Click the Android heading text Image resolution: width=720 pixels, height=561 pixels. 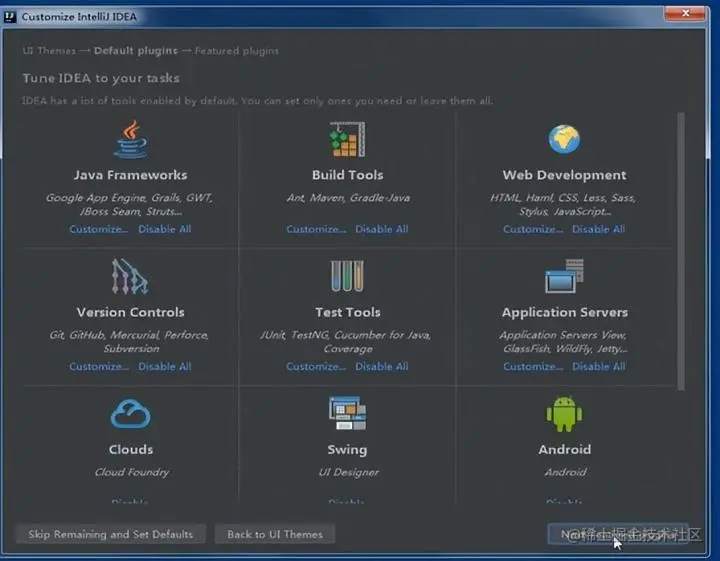pyautogui.click(x=565, y=449)
